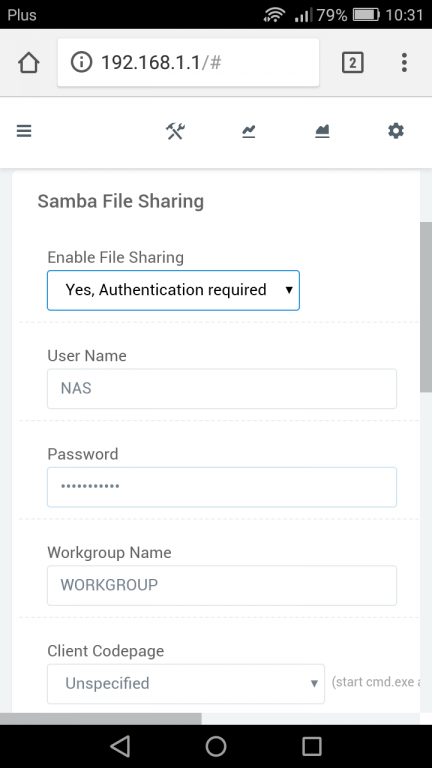Open the browser three-dot overflow menu
This screenshot has width=432, height=768.
click(x=404, y=63)
